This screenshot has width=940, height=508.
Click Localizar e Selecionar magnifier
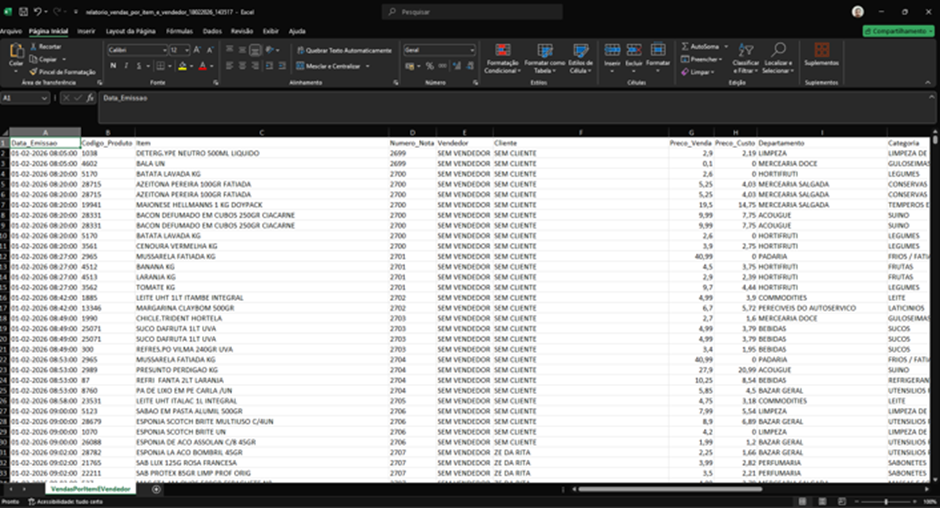point(778,50)
